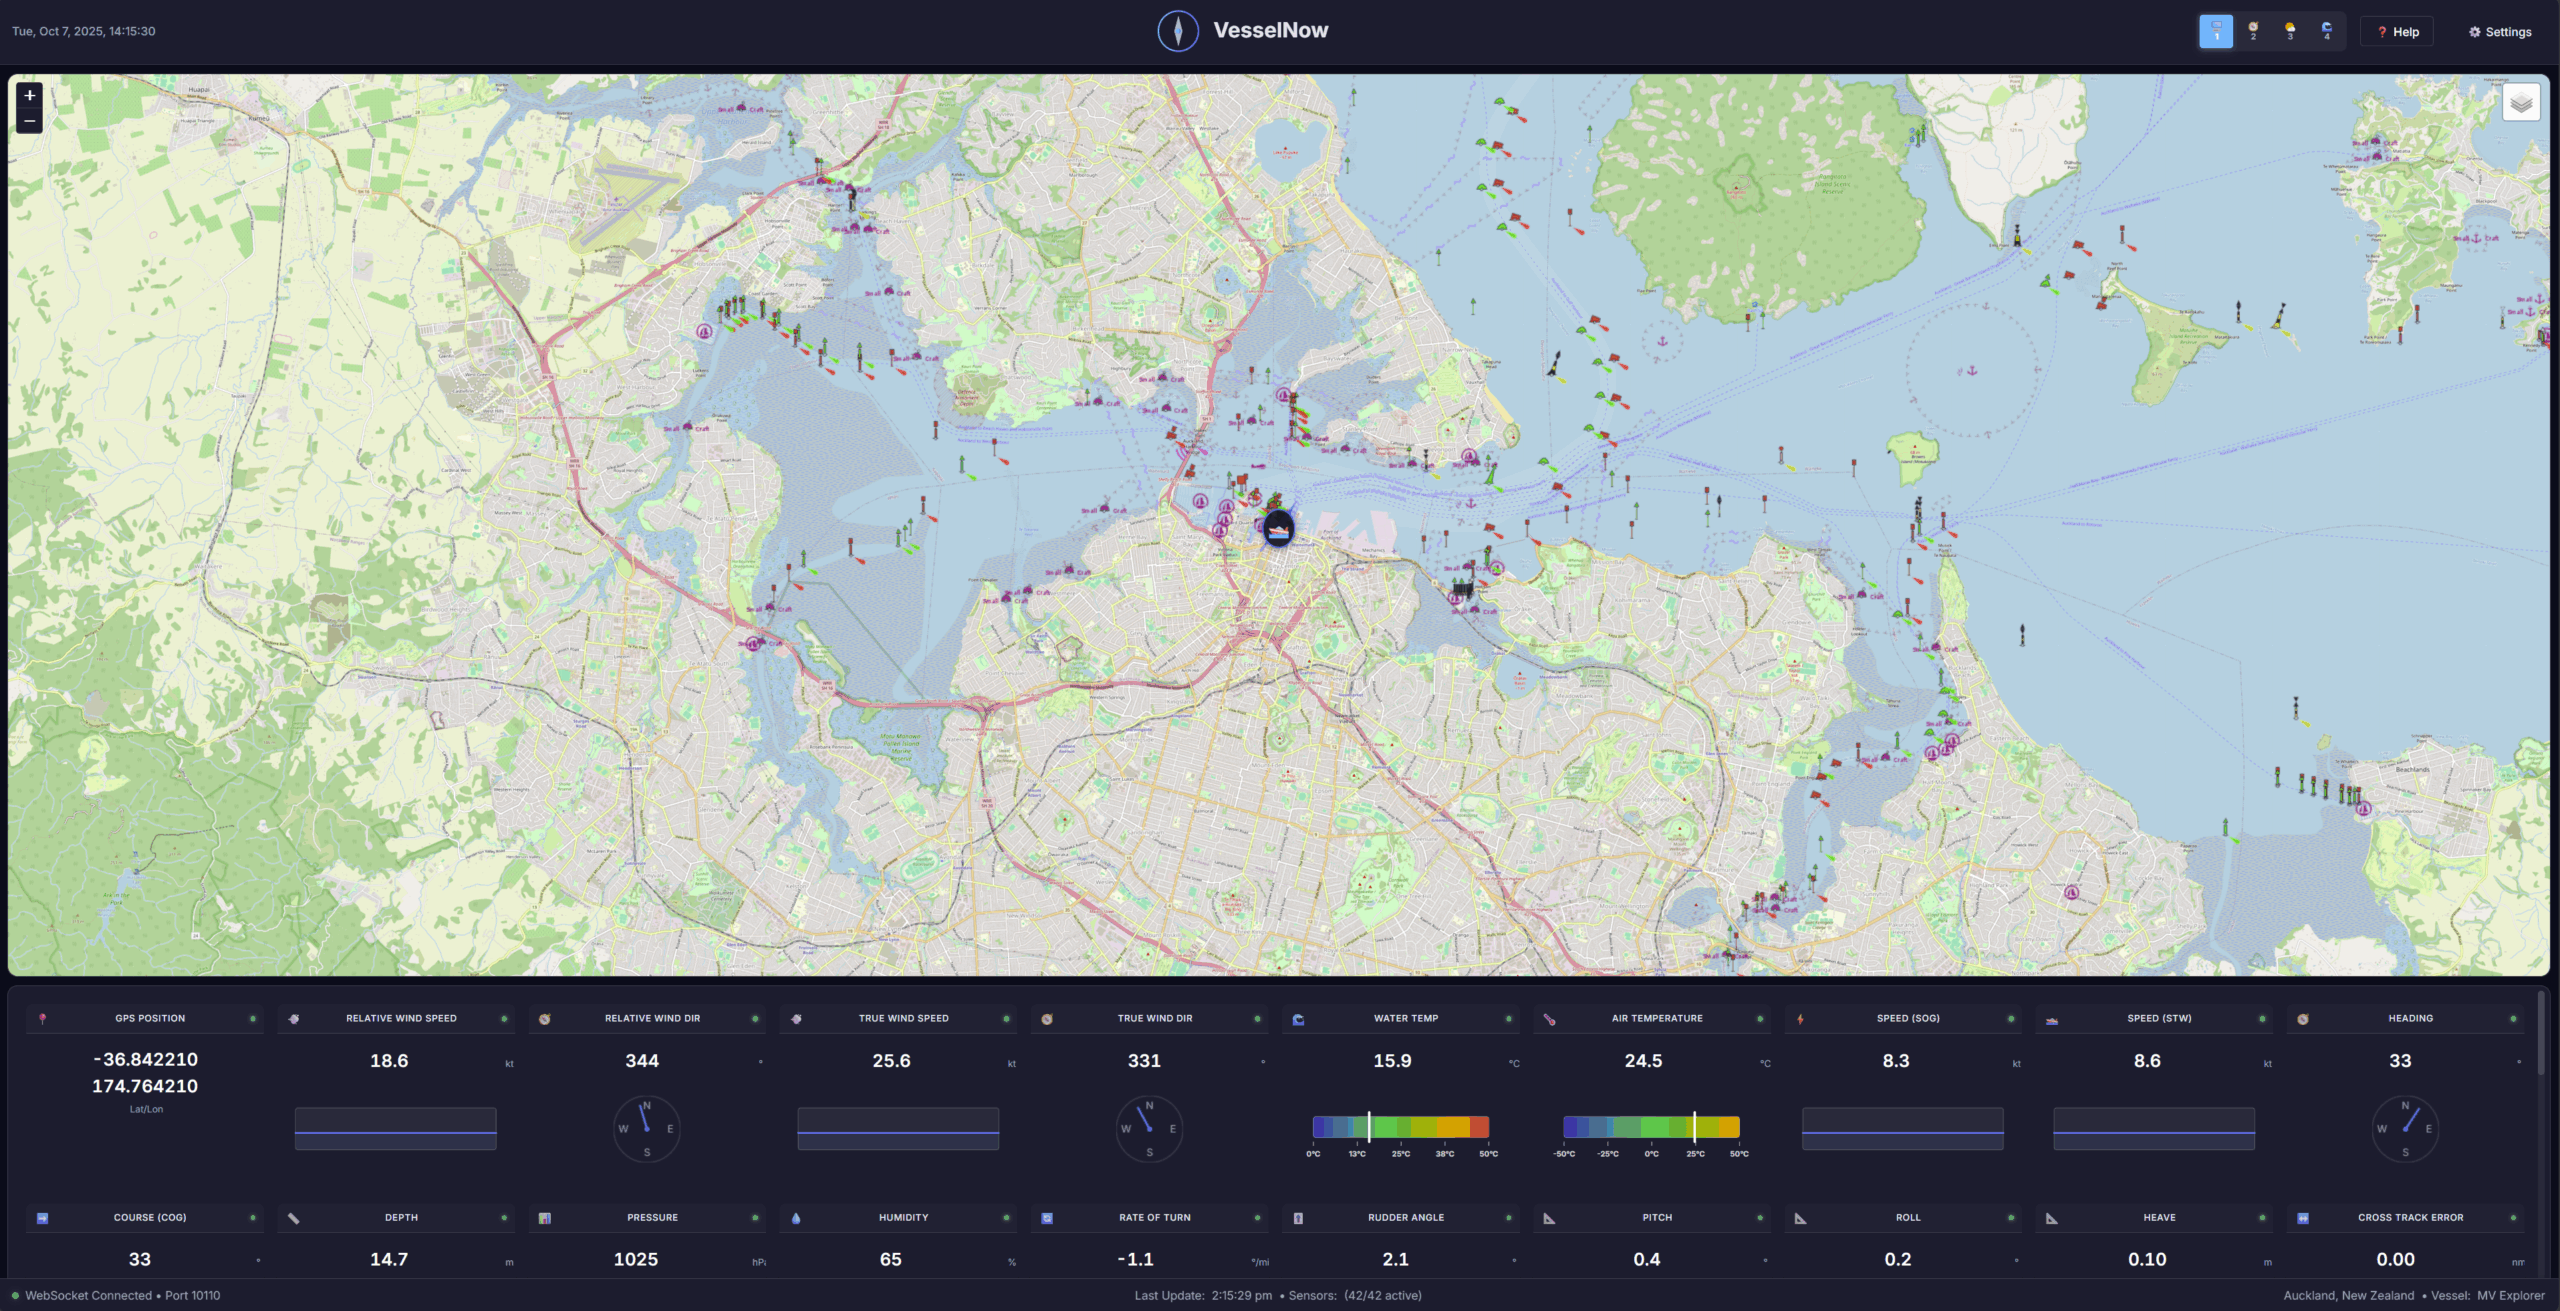Viewport: 2560px width, 1311px height.
Task: Click the Water Temp color scale gradient
Action: (1400, 1128)
